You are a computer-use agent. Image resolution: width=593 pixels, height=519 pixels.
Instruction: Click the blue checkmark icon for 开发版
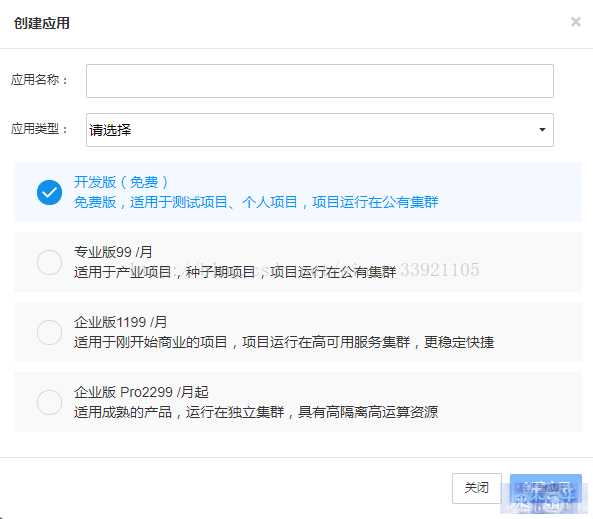(x=50, y=192)
